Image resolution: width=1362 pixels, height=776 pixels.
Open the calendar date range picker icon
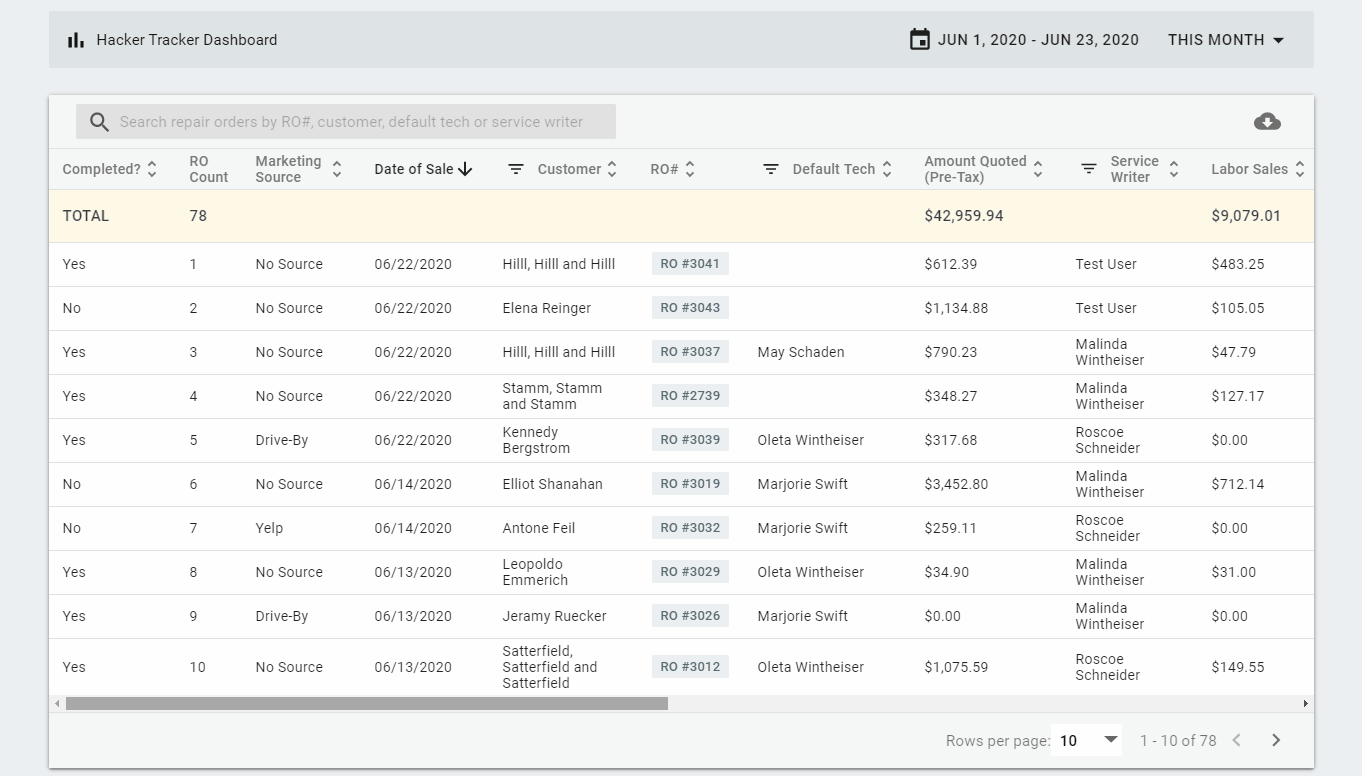click(920, 40)
